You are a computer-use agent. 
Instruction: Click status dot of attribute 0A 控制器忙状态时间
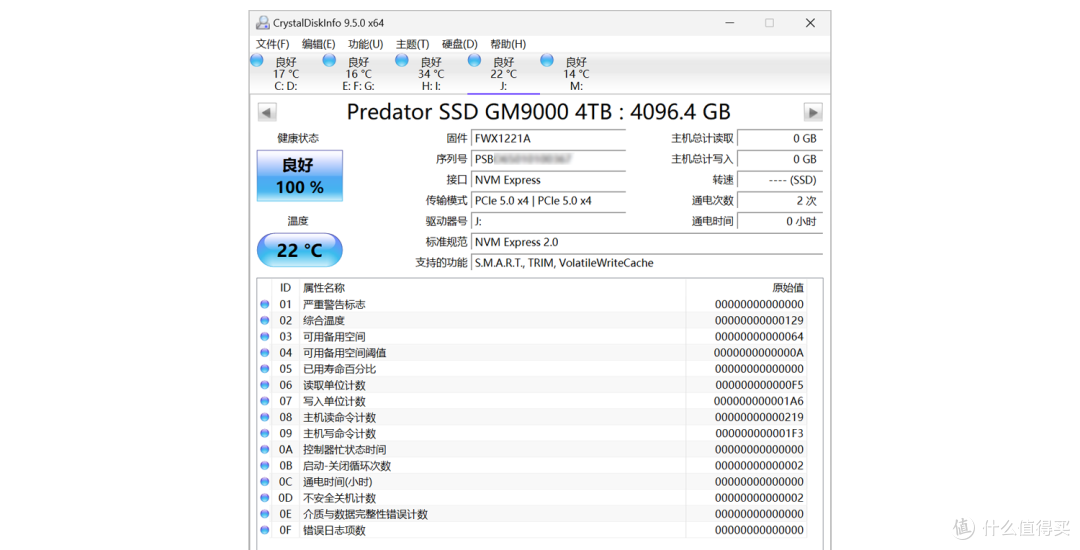click(264, 449)
